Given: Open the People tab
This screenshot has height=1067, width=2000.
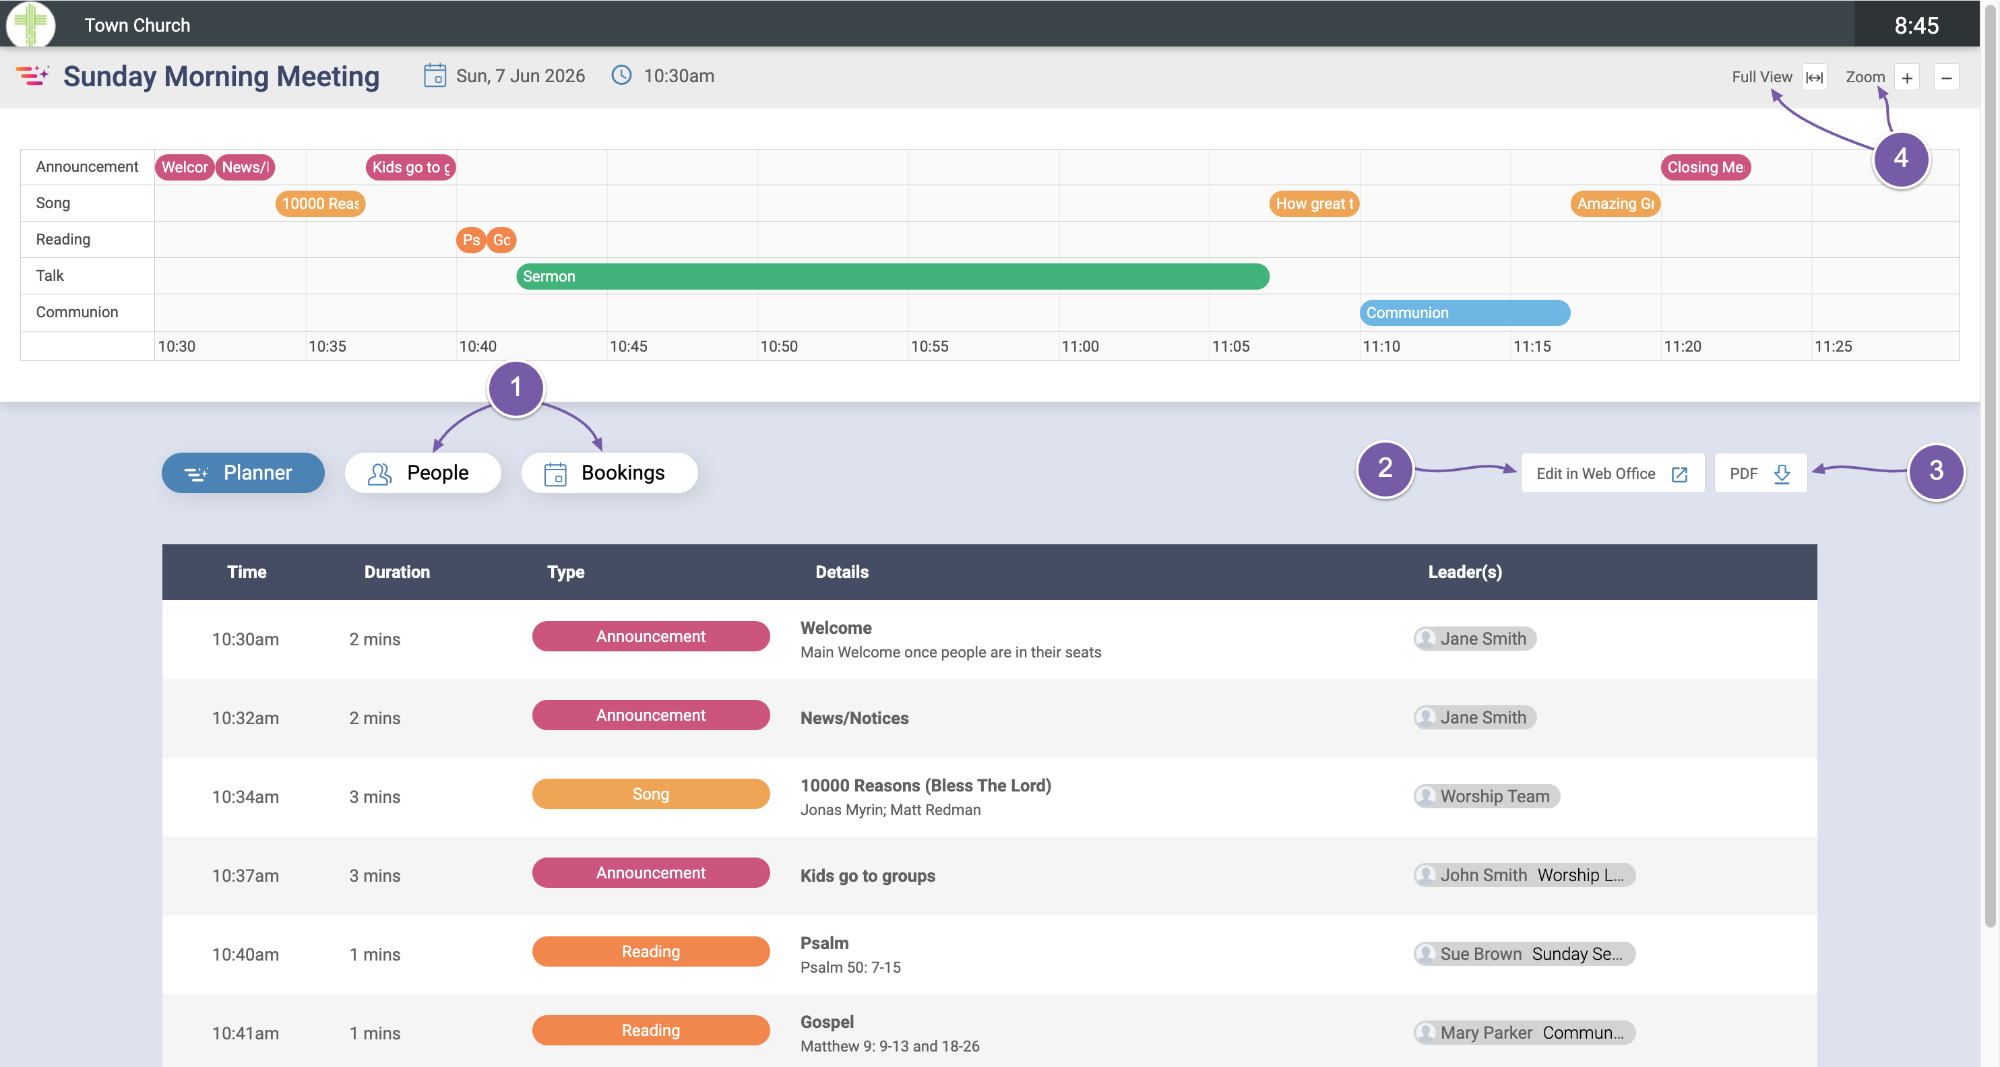Looking at the screenshot, I should [x=423, y=473].
